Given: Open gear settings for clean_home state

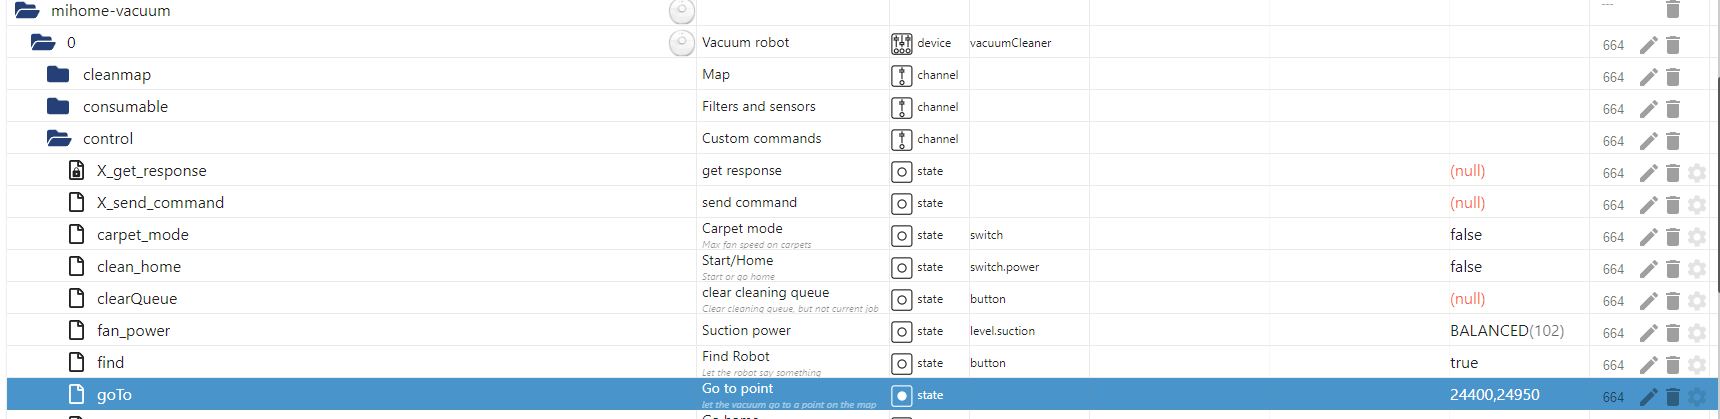Looking at the screenshot, I should pyautogui.click(x=1697, y=269).
